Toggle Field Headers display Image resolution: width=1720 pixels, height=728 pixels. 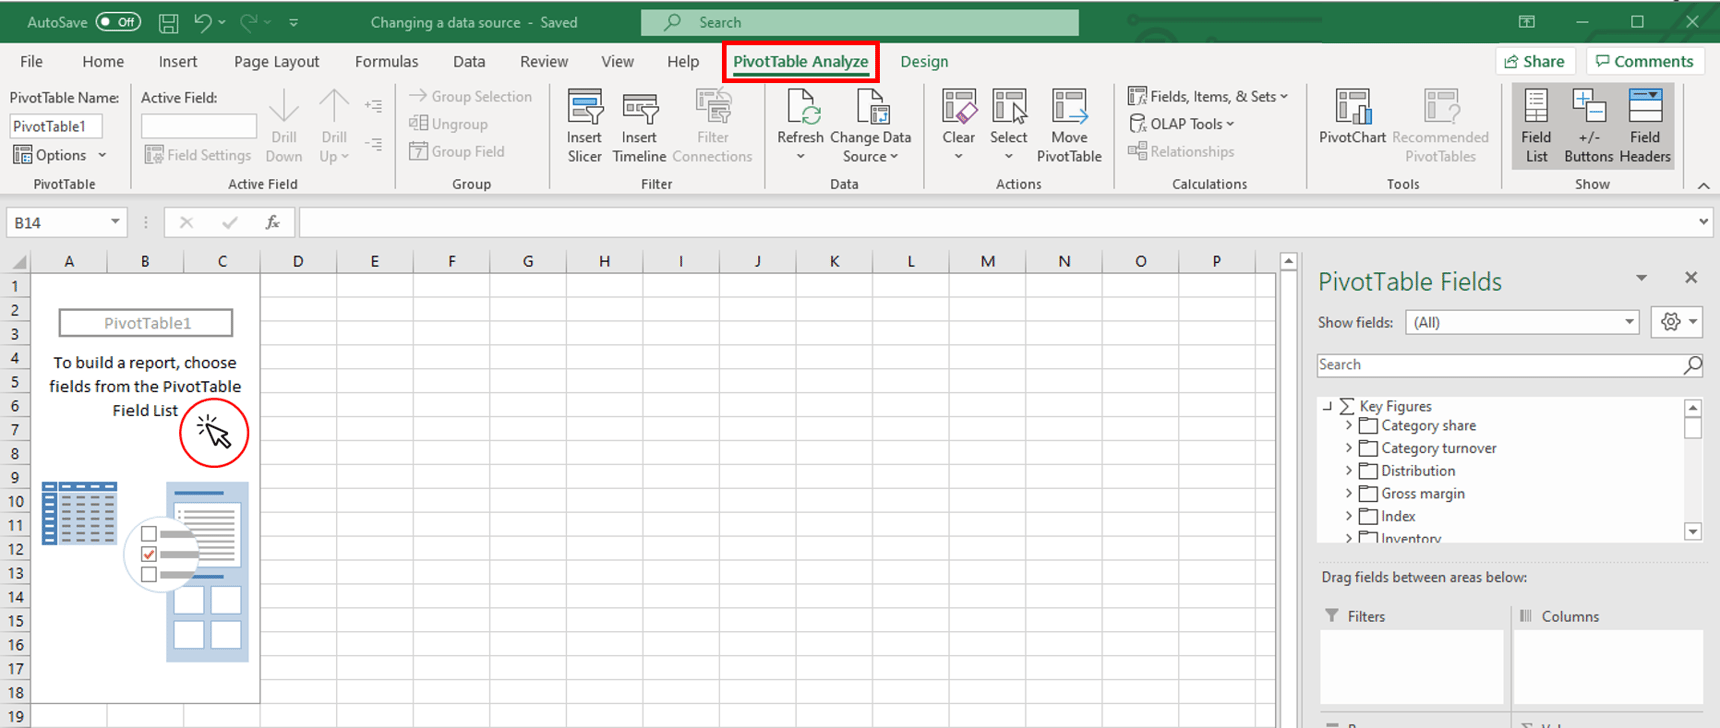1644,126
